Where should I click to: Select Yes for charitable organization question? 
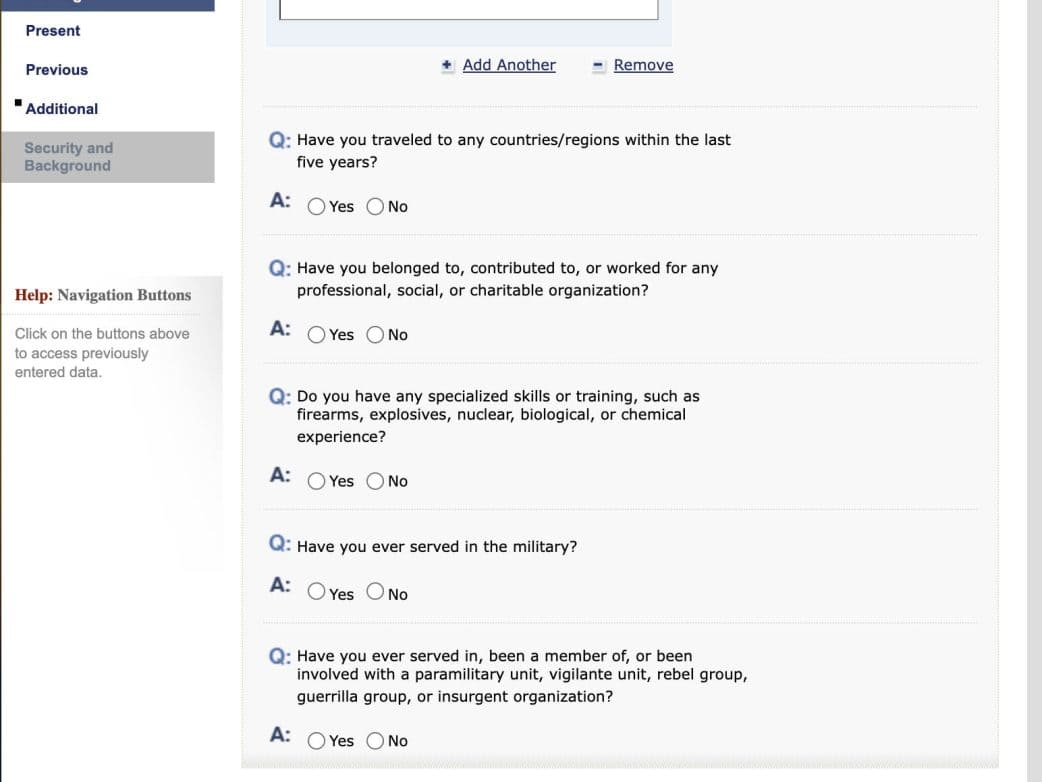pos(316,335)
